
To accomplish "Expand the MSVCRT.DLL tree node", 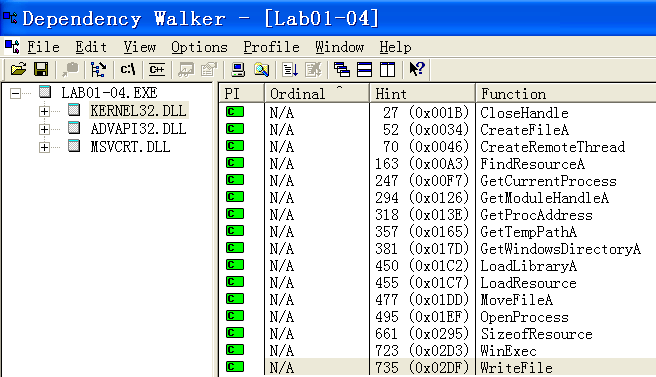I will [x=44, y=147].
